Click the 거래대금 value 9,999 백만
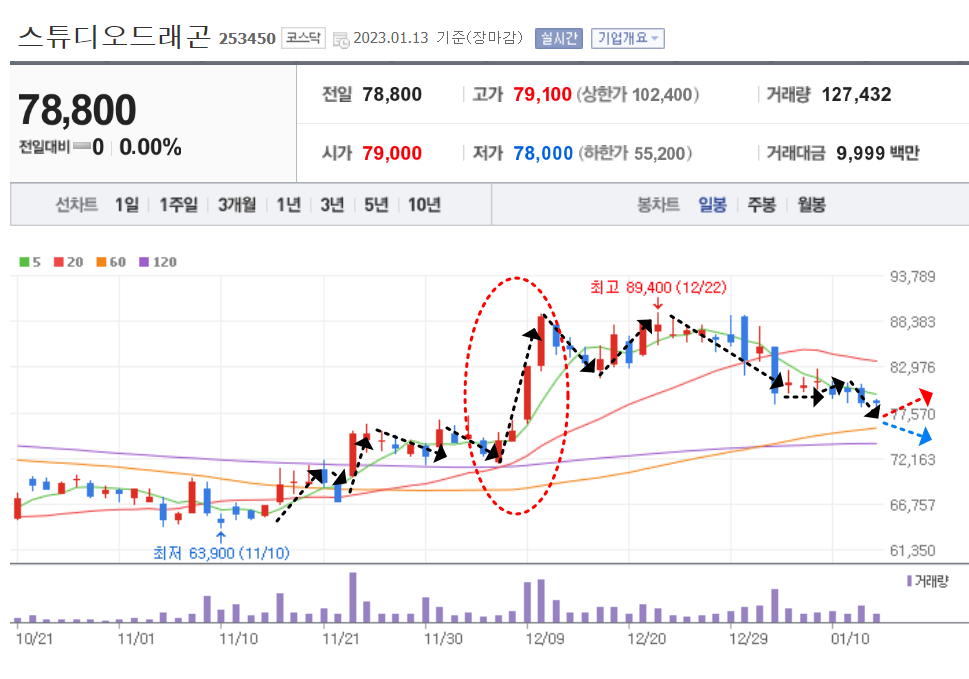The height and width of the screenshot is (679, 969). coord(878,153)
